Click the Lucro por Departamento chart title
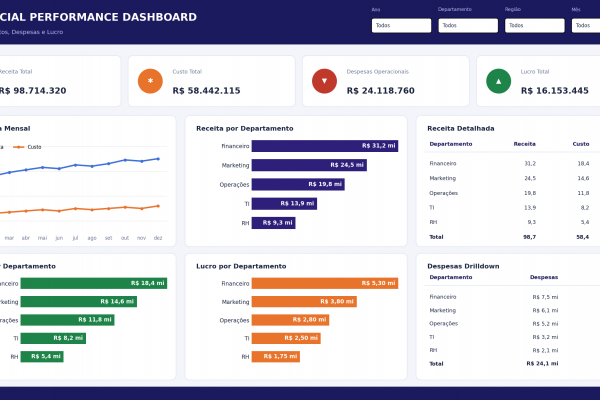Screen dimensions: 600x400 241,266
